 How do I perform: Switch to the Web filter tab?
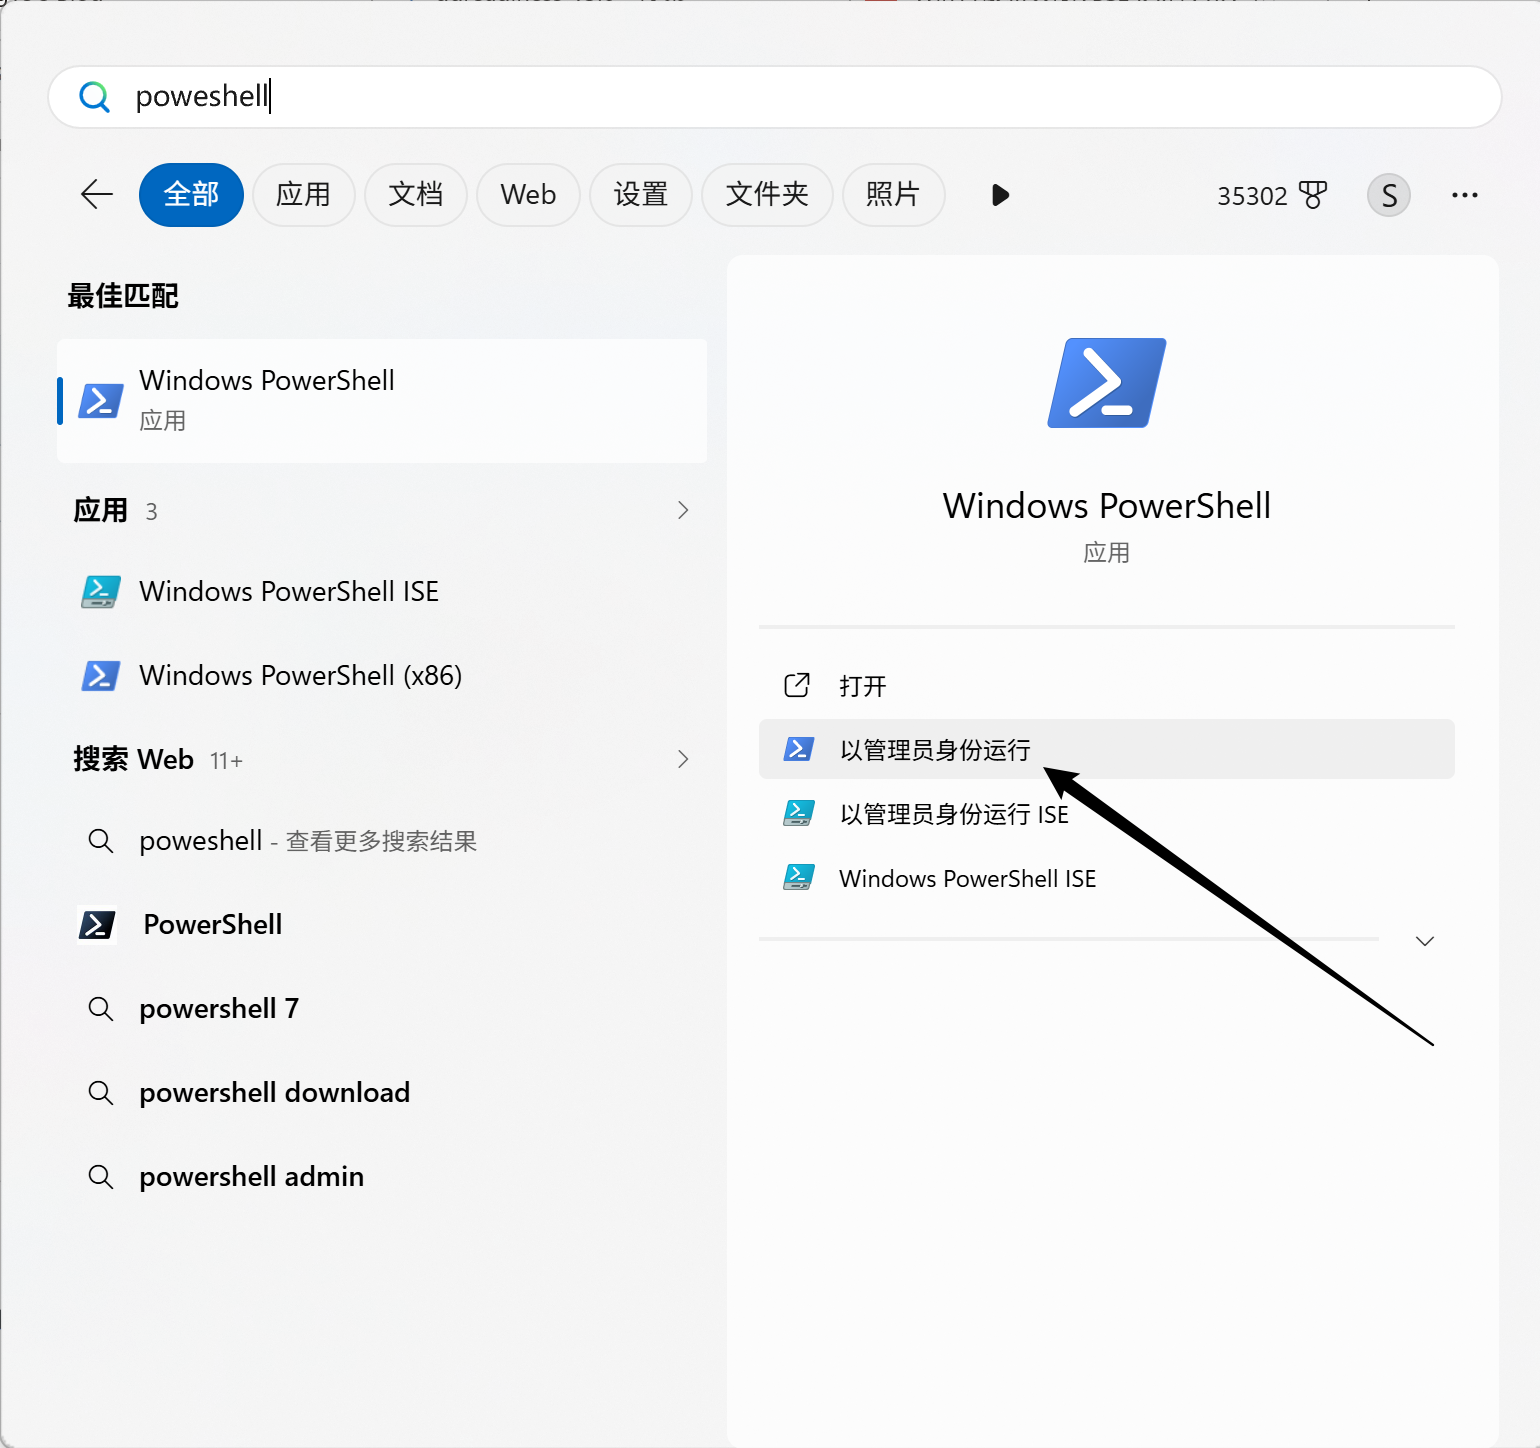click(528, 195)
